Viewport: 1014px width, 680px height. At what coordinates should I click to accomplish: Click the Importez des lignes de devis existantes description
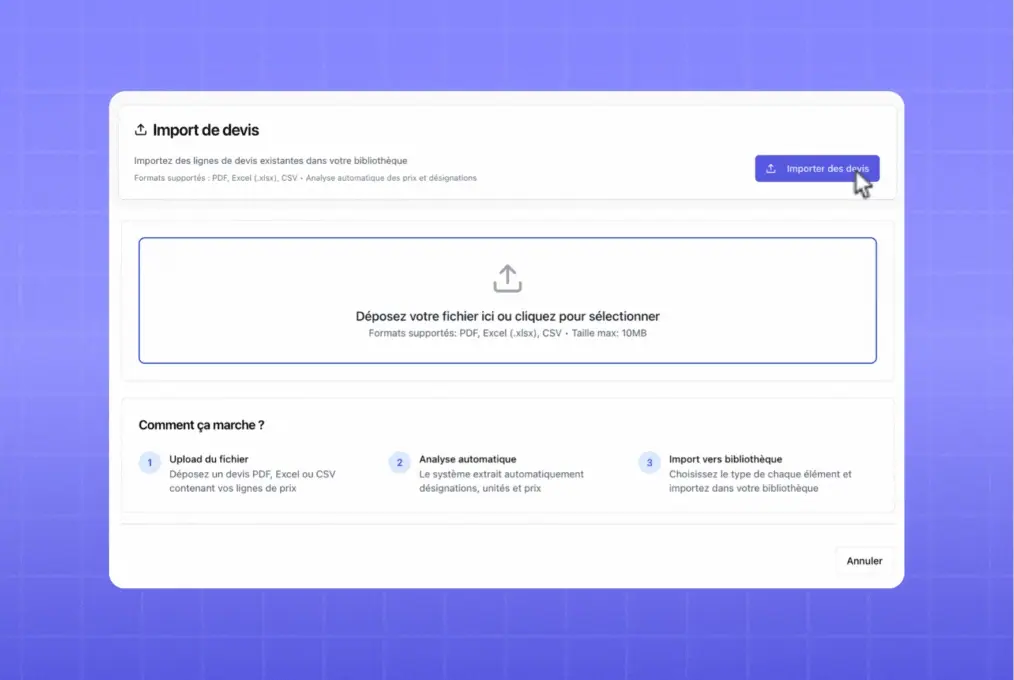270,161
